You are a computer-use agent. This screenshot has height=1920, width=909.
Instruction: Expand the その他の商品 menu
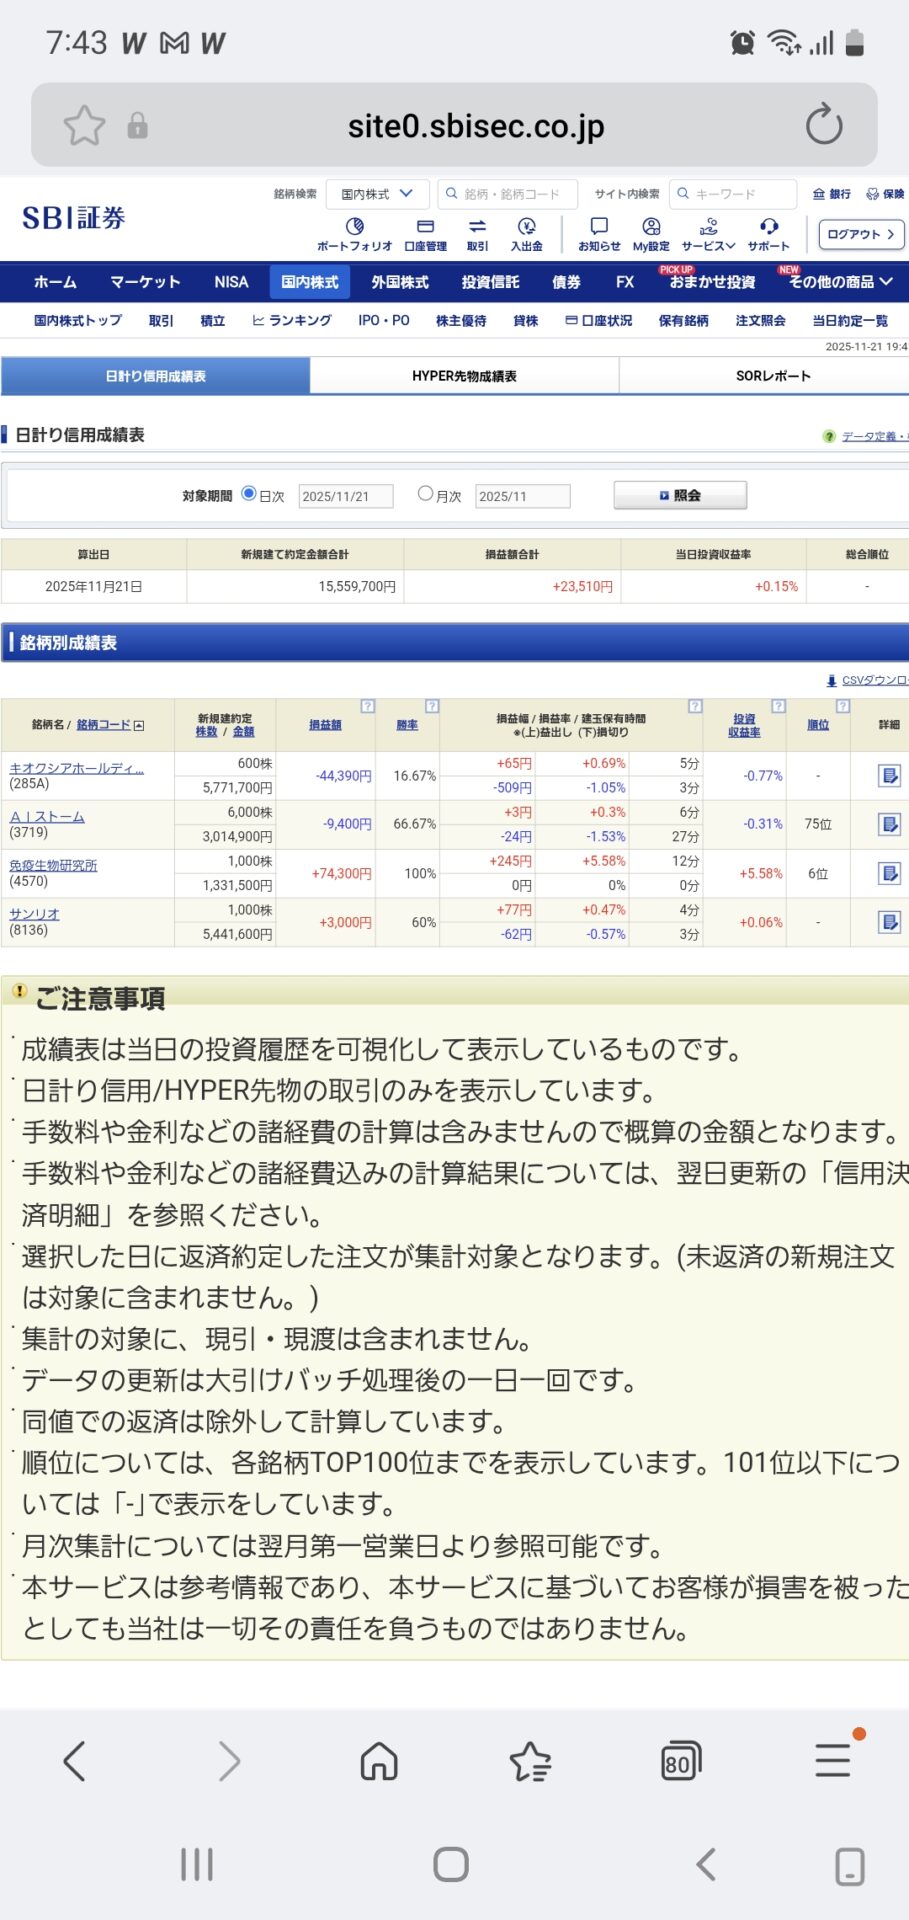[839, 282]
